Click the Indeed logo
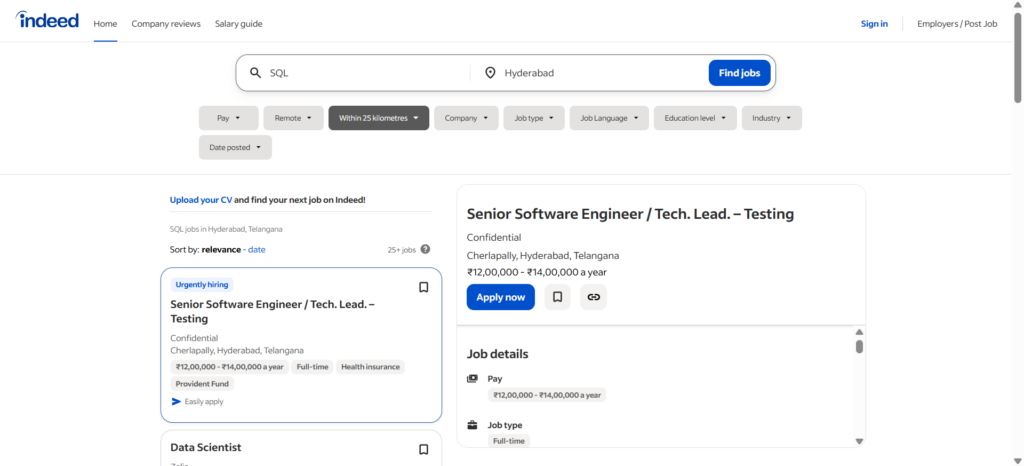 (47, 20)
